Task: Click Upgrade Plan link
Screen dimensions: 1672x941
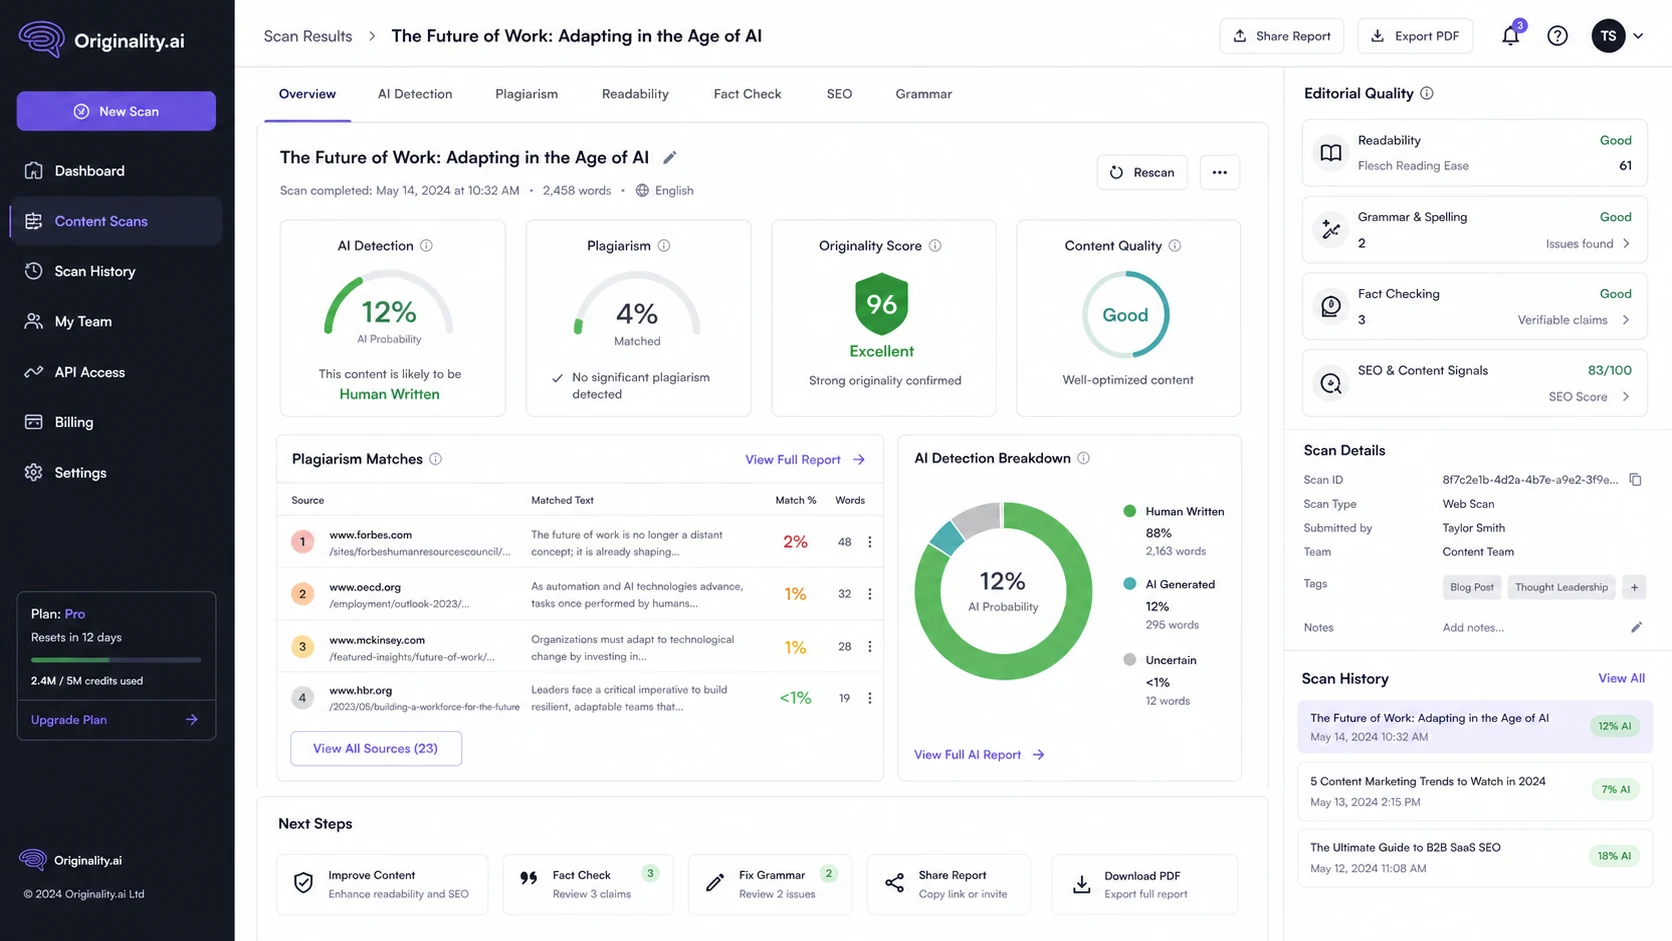Action: 115,720
